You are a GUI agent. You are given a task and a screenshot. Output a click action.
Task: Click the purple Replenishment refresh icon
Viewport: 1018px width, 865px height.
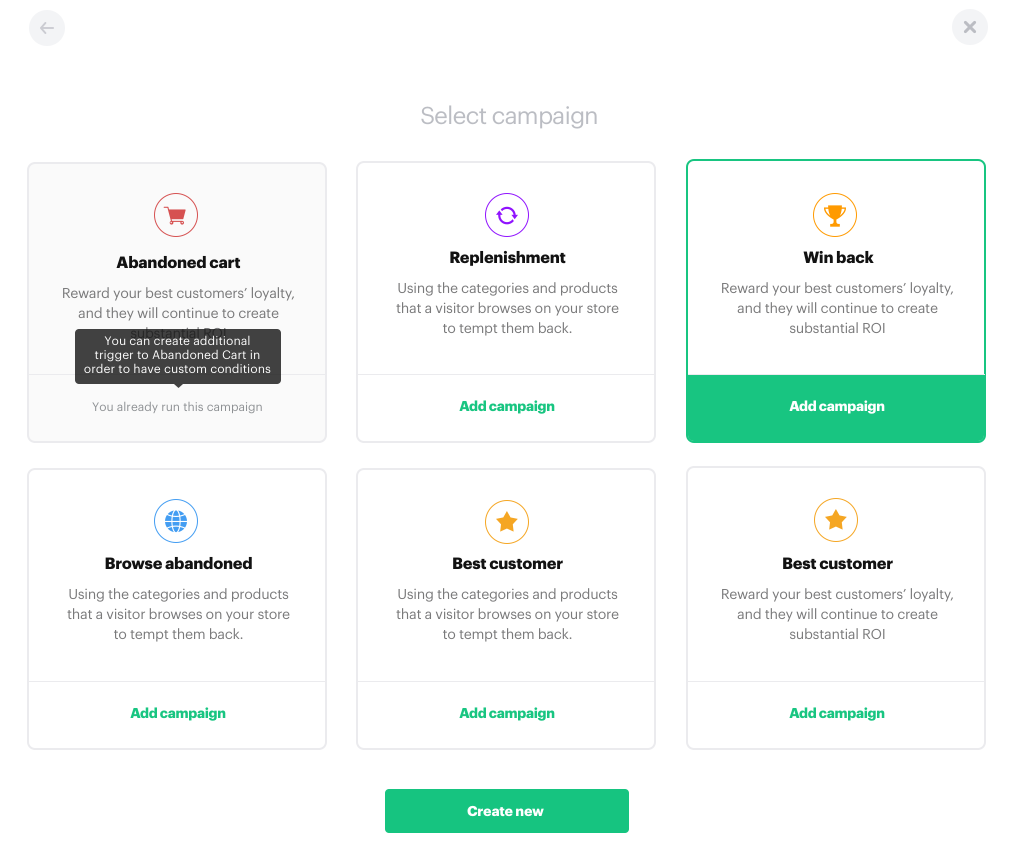[507, 215]
